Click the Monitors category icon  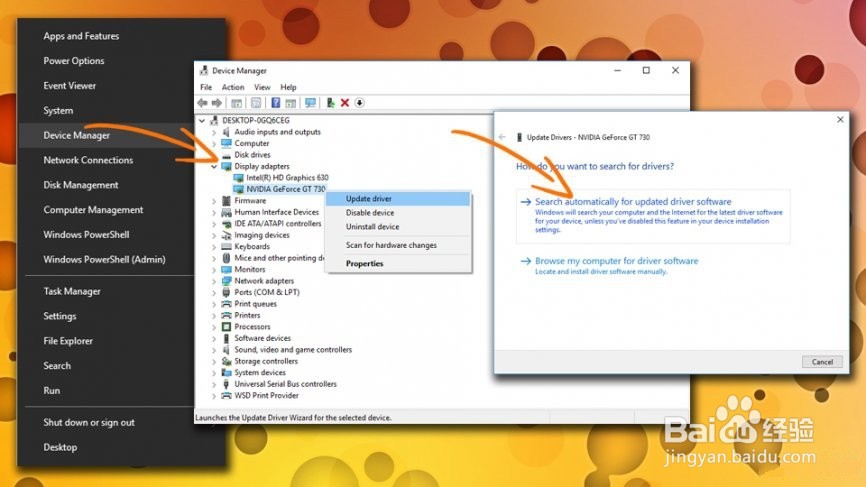pyautogui.click(x=226, y=269)
